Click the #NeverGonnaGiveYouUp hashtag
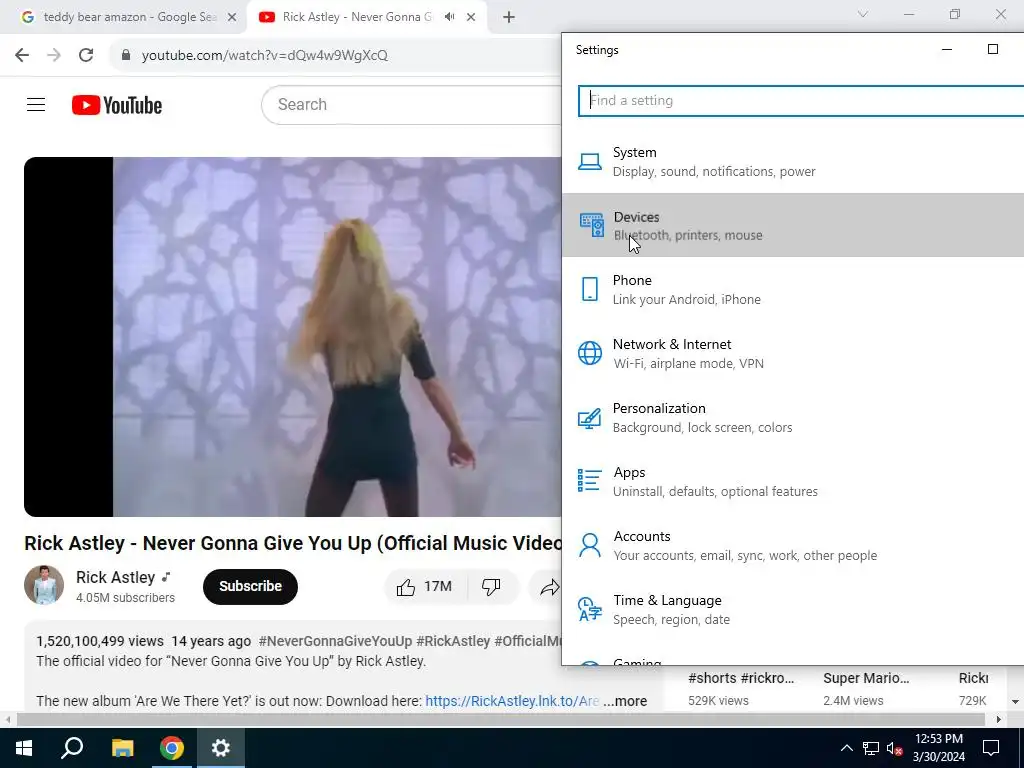1024x768 pixels. click(x=335, y=641)
